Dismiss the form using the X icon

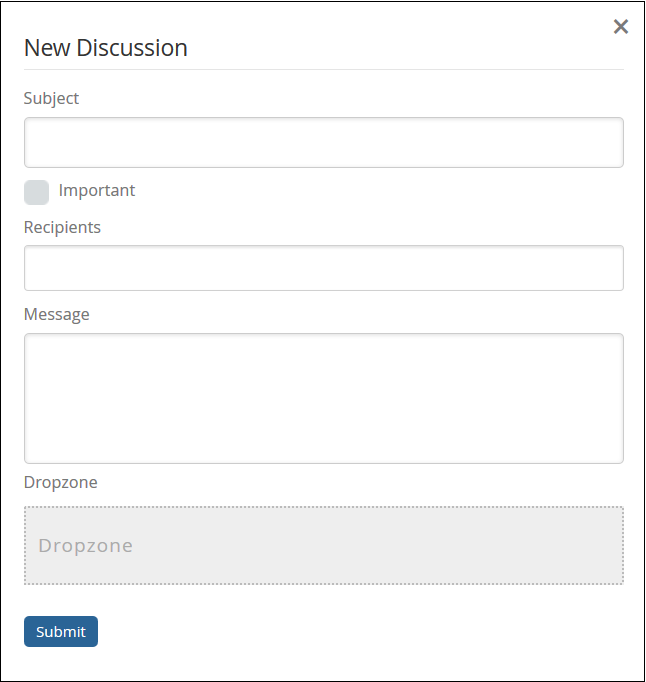pos(621,27)
